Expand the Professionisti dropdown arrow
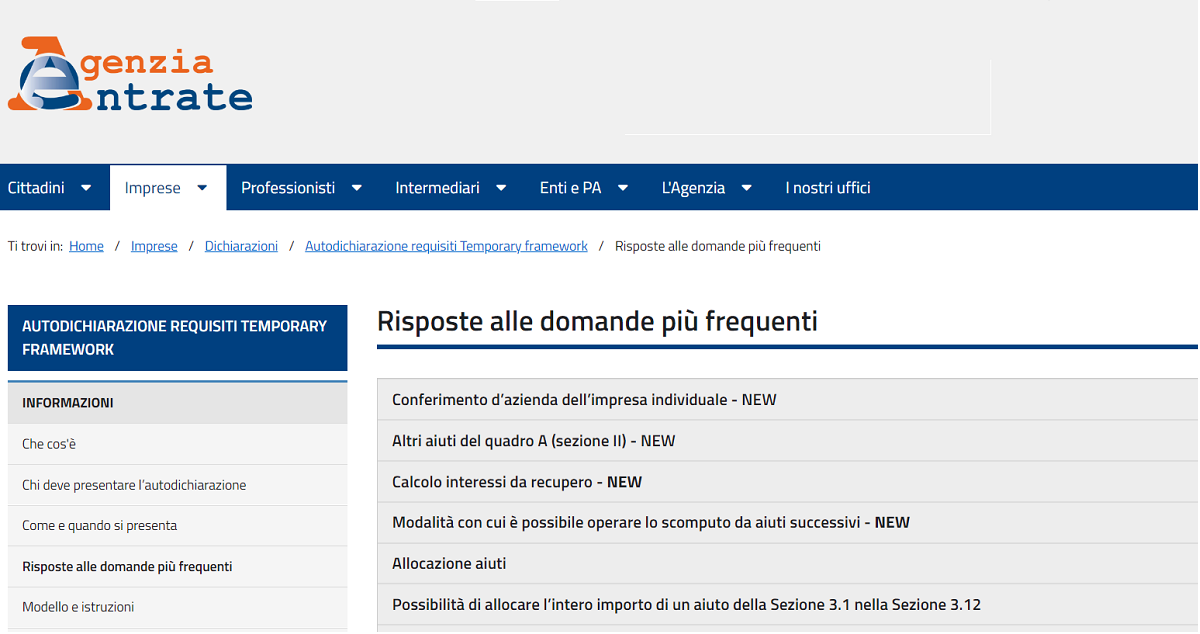1200x634 pixels. (357, 188)
